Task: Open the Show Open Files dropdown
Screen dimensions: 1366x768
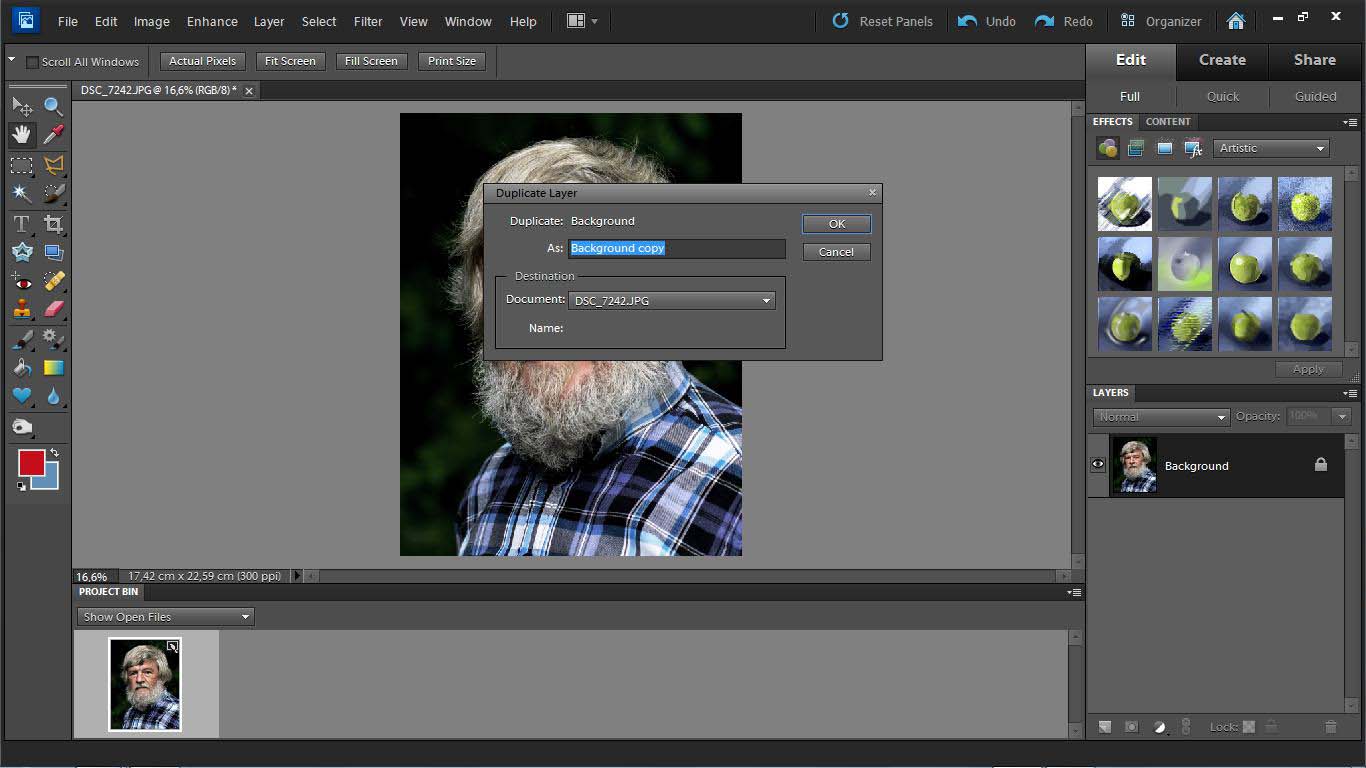Action: [x=165, y=617]
